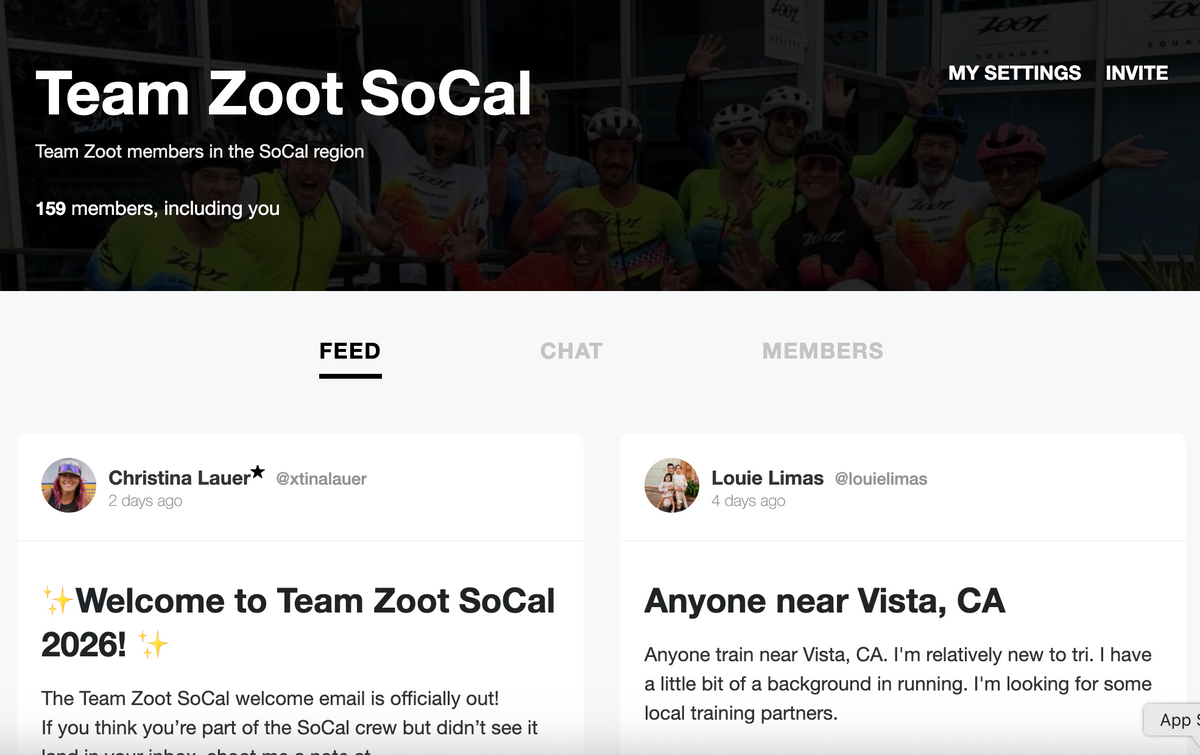Open Christina Lauer's name link
Image resolution: width=1200 pixels, height=755 pixels.
pyautogui.click(x=179, y=478)
